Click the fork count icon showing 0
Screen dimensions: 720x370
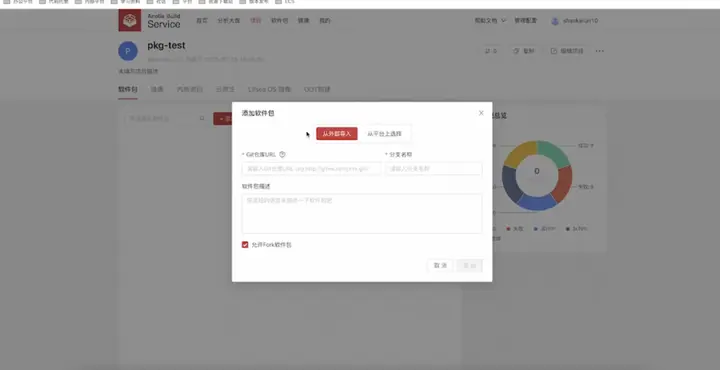pos(490,51)
